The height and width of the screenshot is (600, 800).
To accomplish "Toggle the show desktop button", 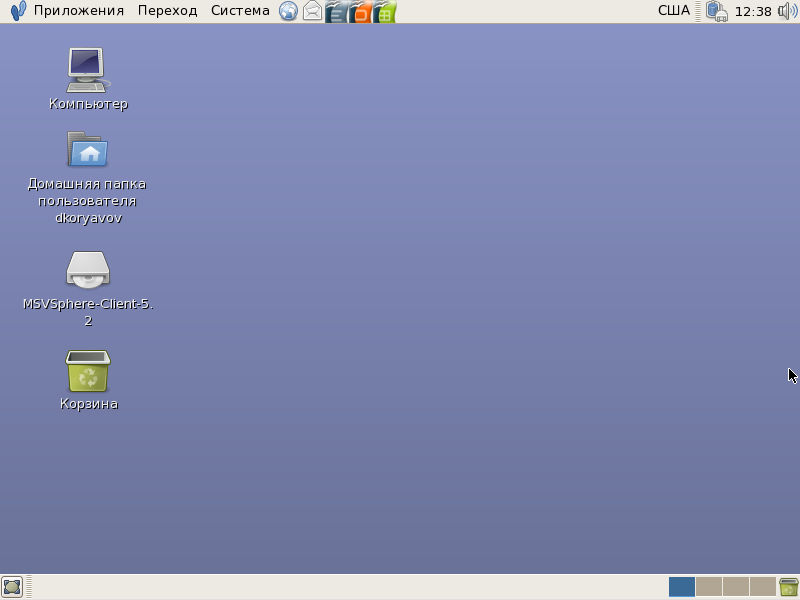I will pyautogui.click(x=12, y=587).
